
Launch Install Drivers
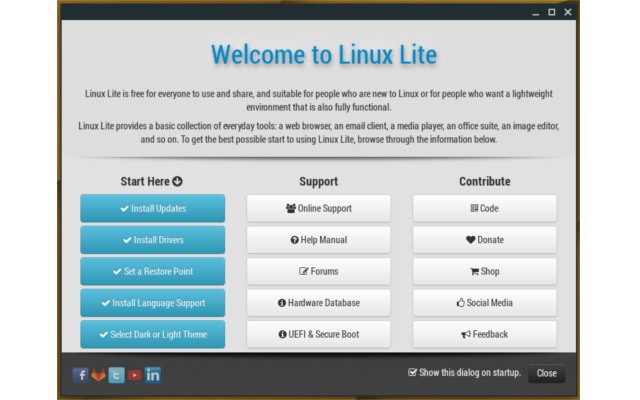[x=153, y=240]
